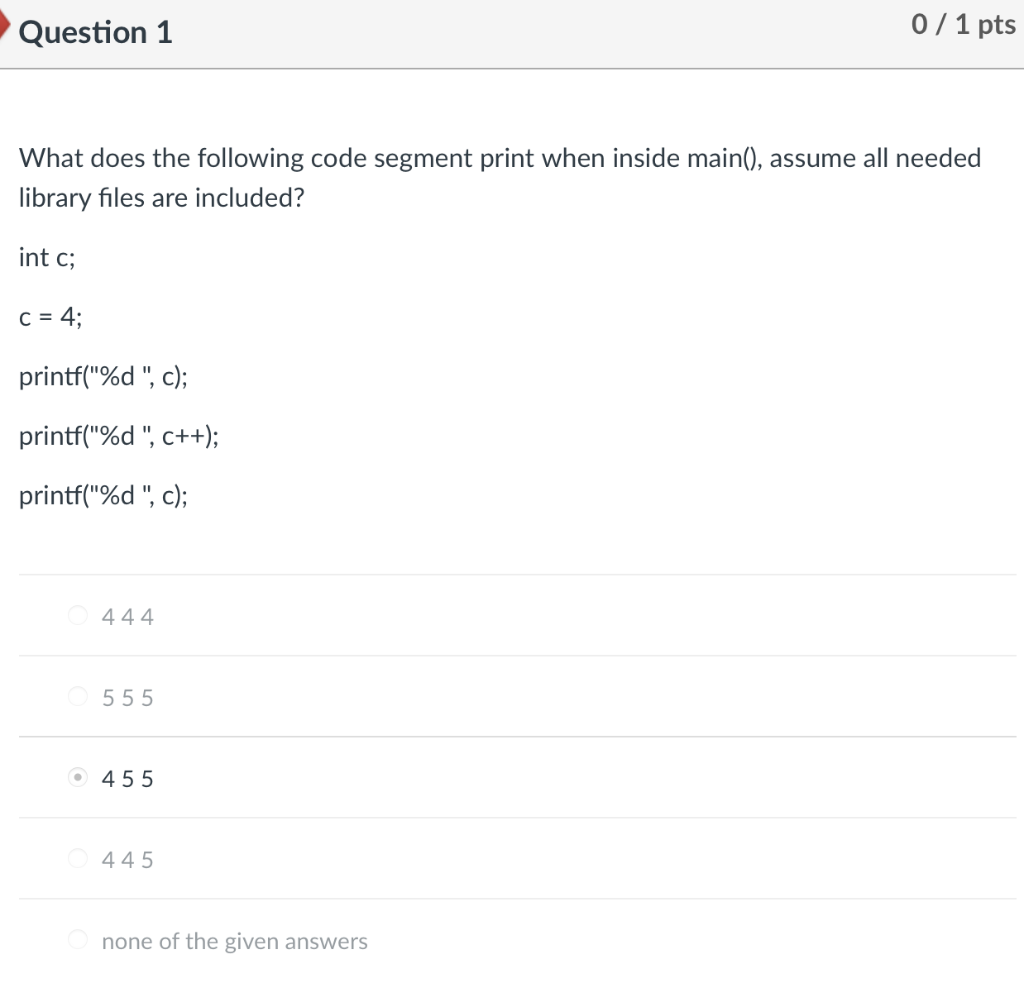Select the radio button for answer 444
This screenshot has height=1007, width=1024.
click(x=77, y=615)
